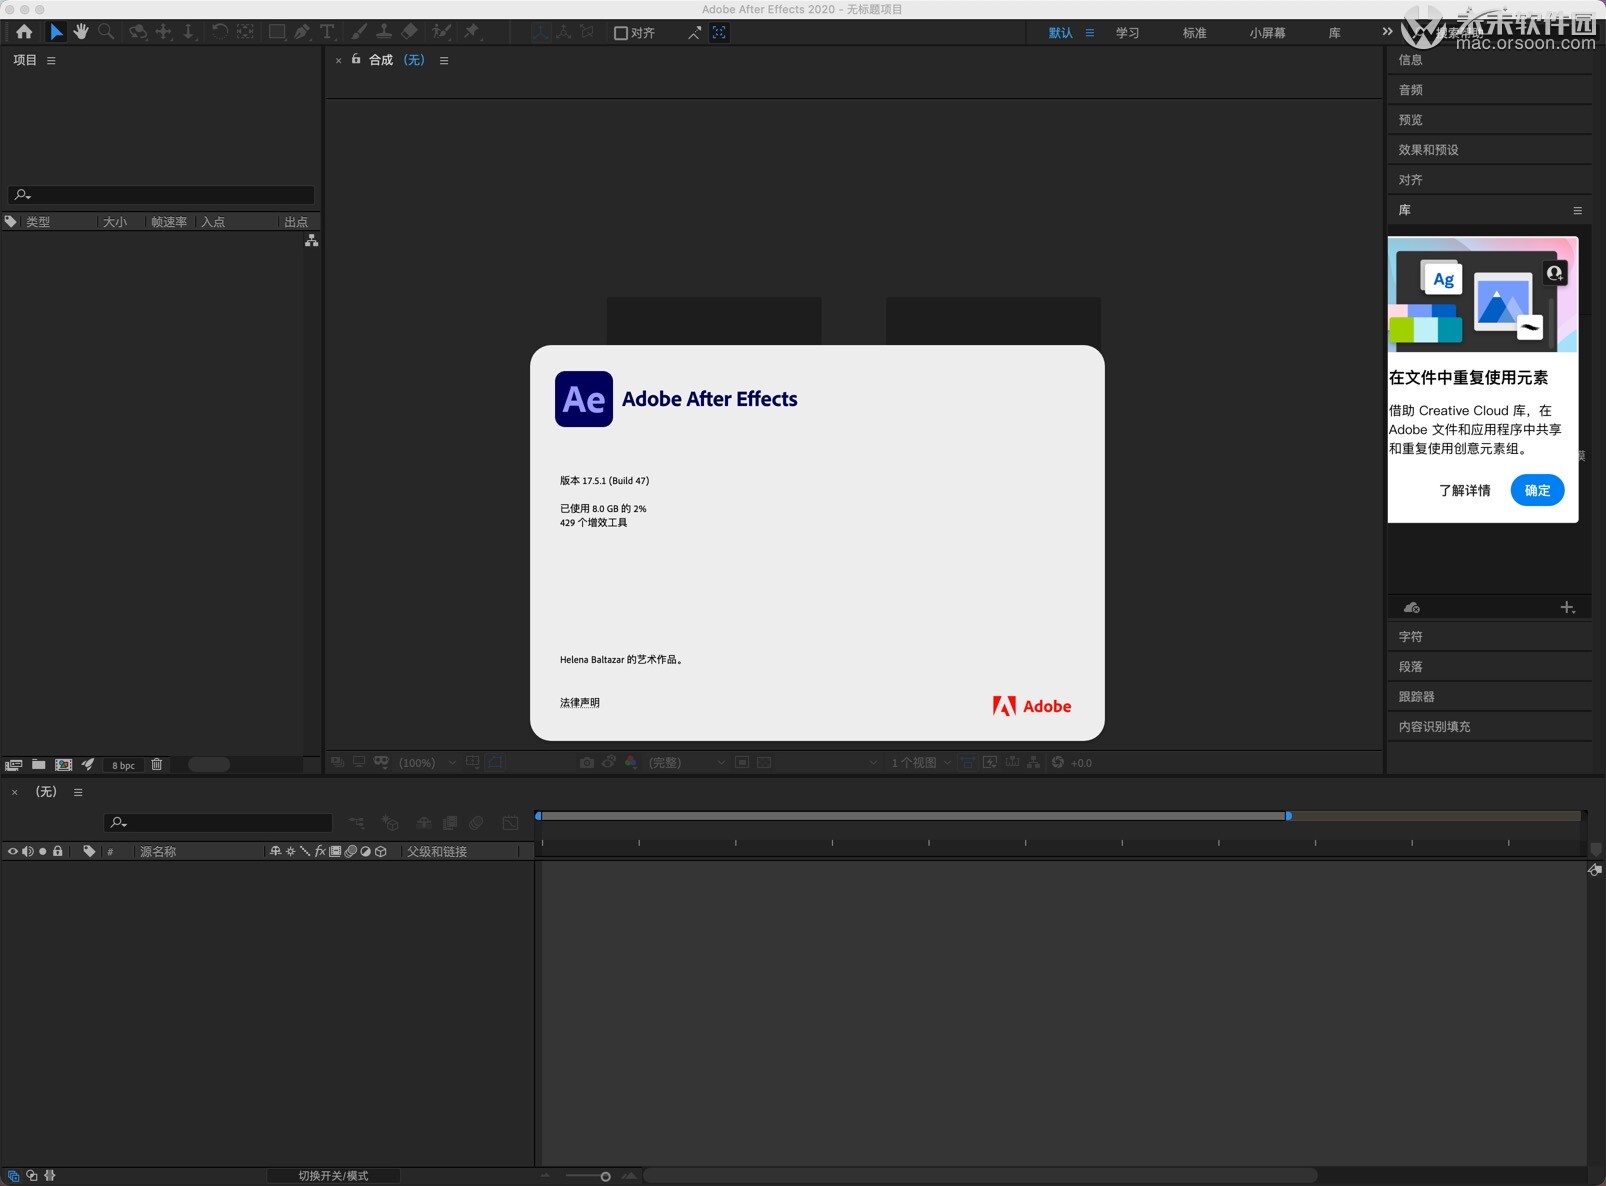The width and height of the screenshot is (1606, 1186).
Task: Click the timeline layer search field
Action: point(218,823)
